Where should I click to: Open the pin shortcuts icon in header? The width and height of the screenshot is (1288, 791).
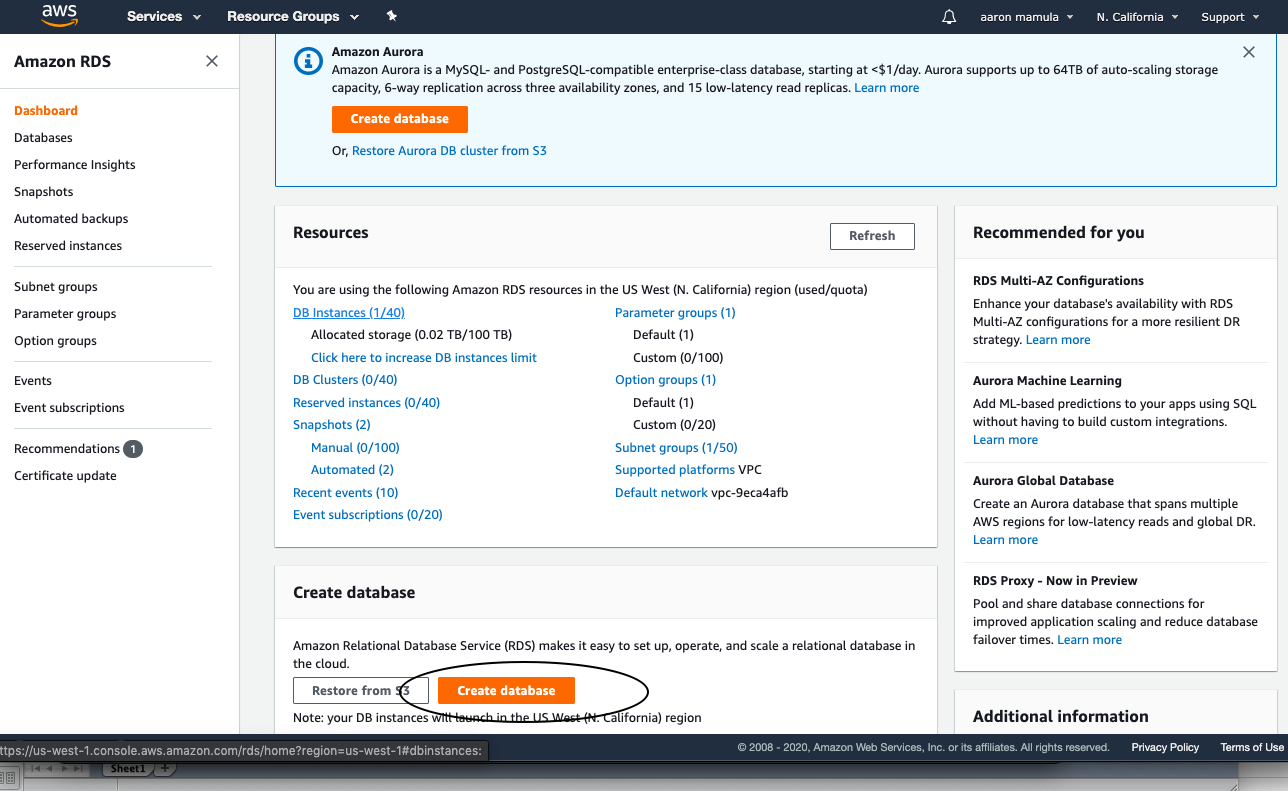coord(392,17)
